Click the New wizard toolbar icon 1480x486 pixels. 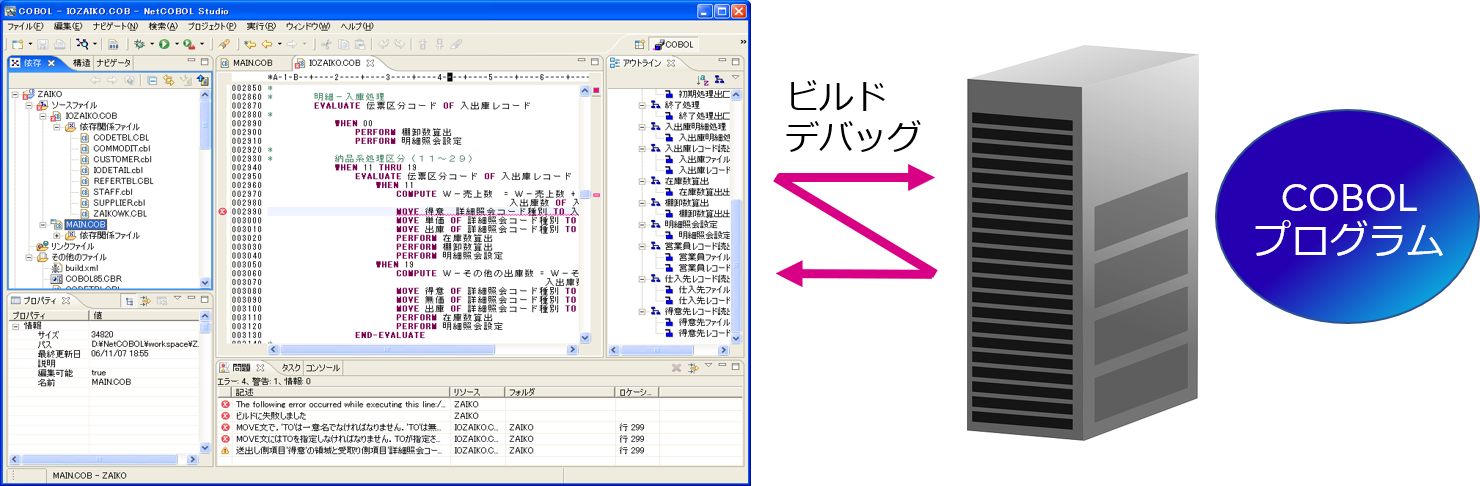click(17, 44)
